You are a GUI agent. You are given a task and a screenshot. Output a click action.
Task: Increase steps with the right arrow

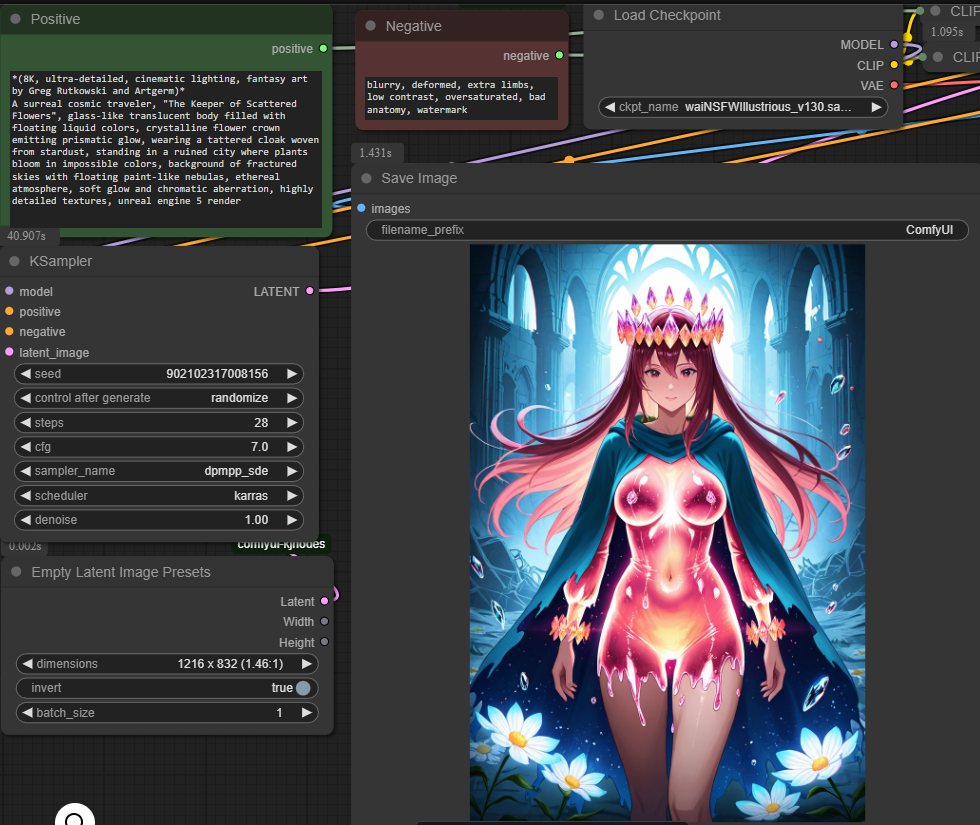pos(292,422)
